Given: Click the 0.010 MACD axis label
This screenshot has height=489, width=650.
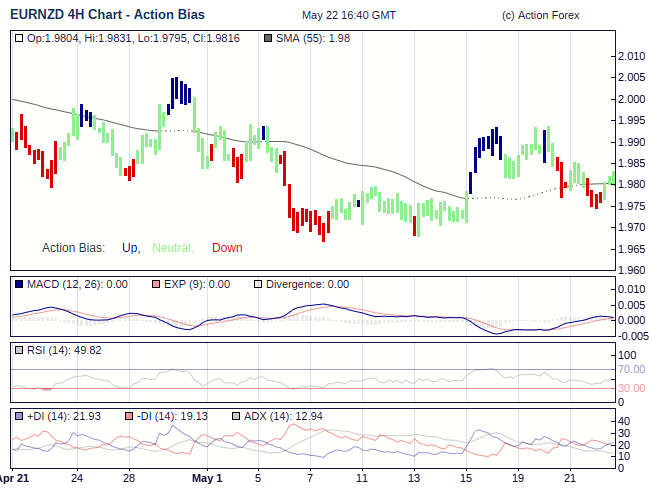Looking at the screenshot, I should pyautogui.click(x=632, y=289).
